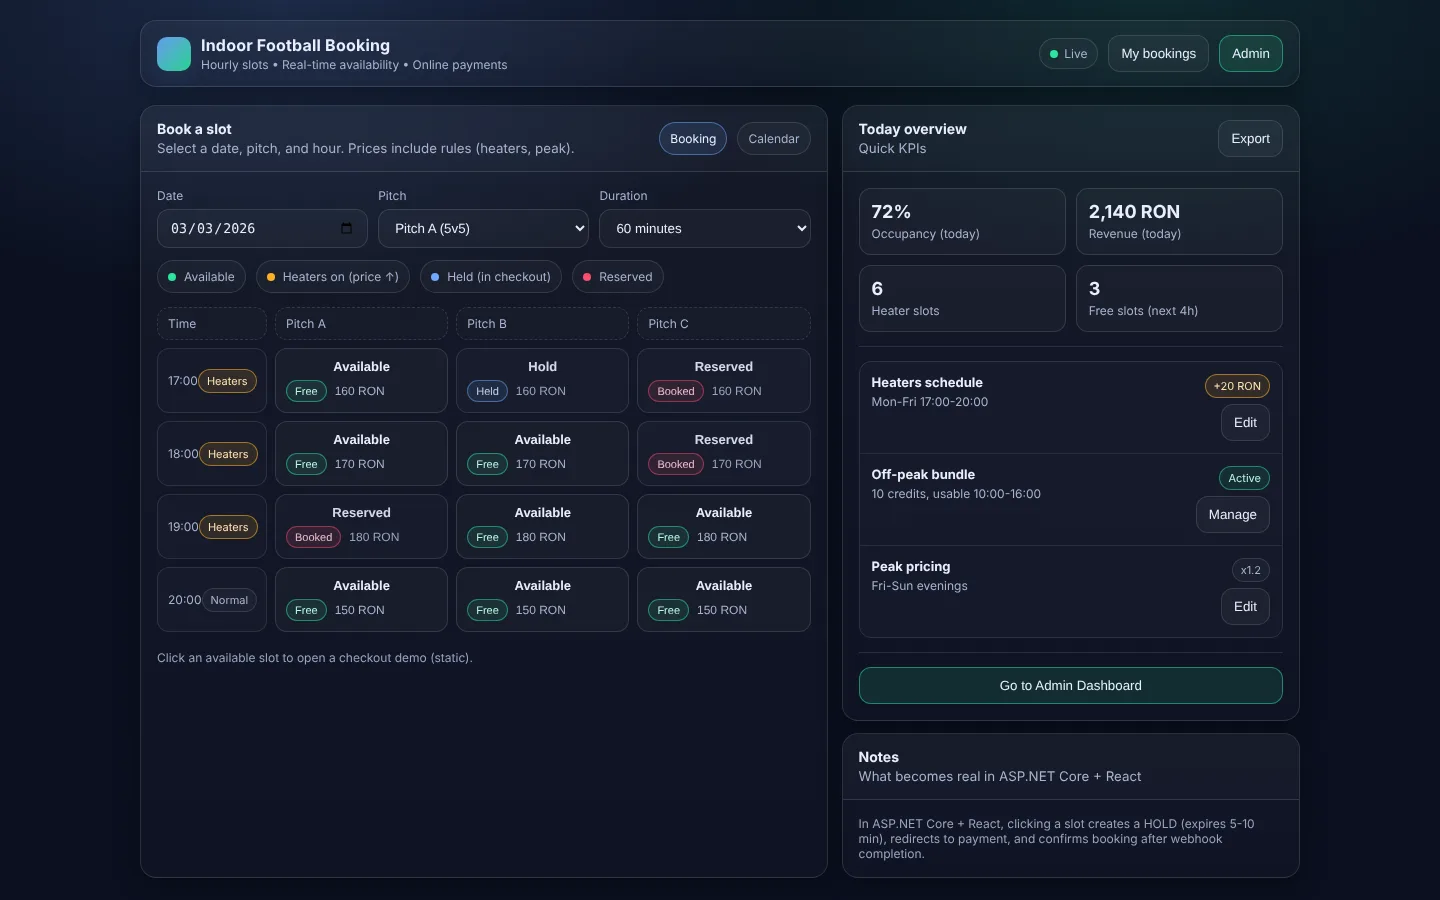Go to Admin Dashboard
Screen dimensions: 1440x900
point(1070,686)
